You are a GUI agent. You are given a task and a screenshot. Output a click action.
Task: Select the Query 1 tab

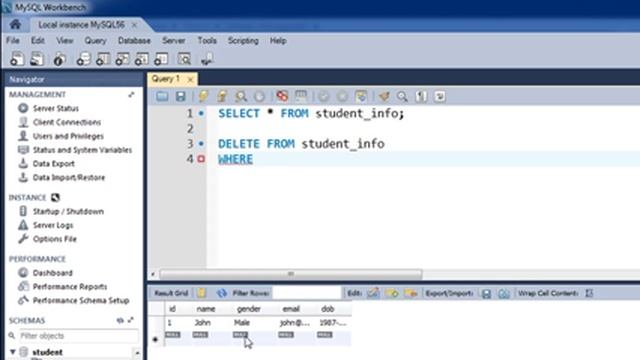[x=166, y=79]
